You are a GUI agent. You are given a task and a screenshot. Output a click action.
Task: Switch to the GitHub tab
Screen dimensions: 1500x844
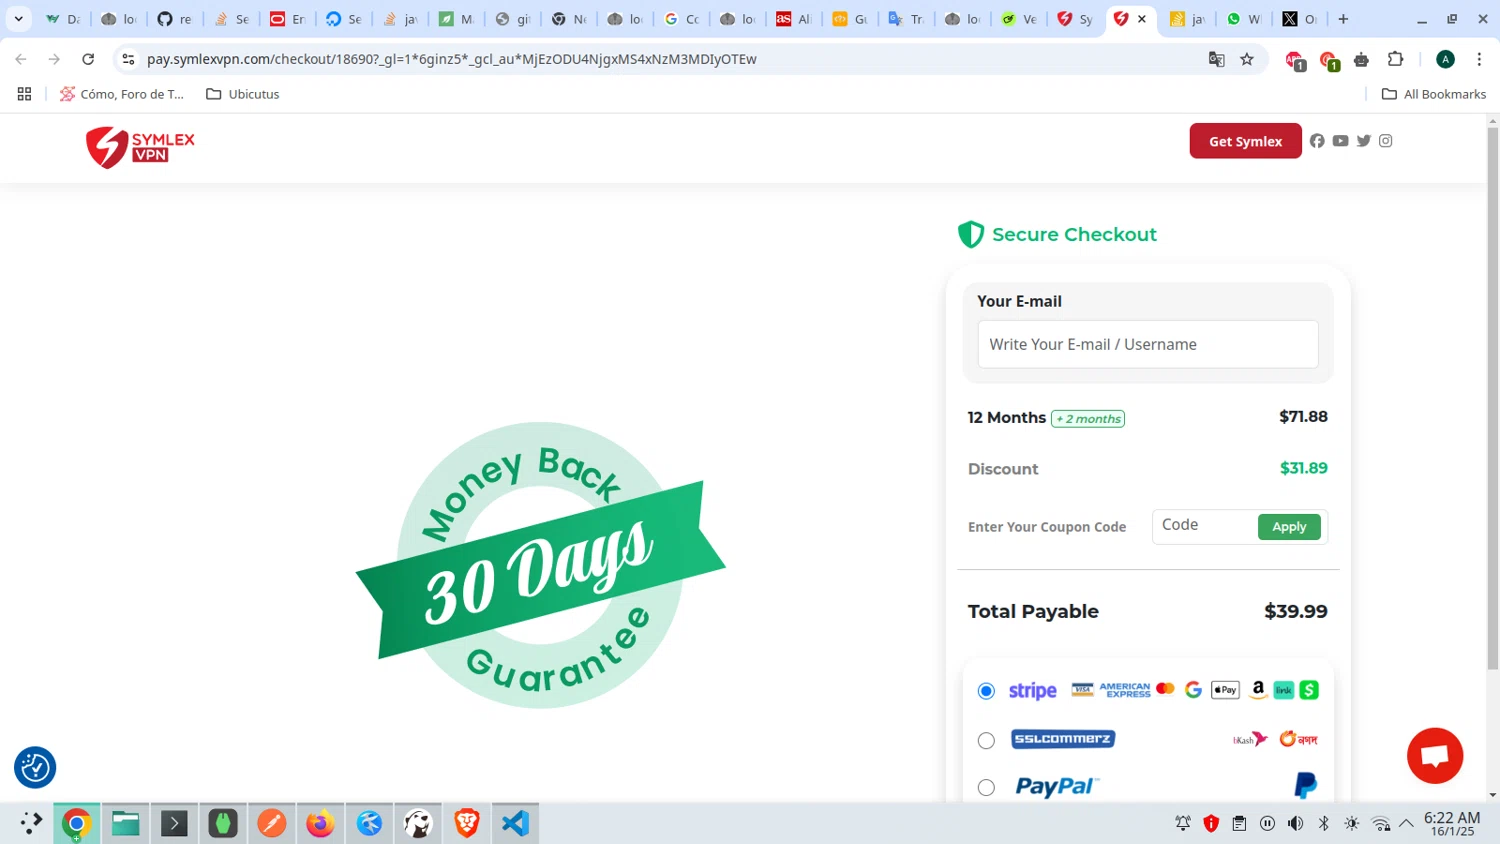point(174,19)
